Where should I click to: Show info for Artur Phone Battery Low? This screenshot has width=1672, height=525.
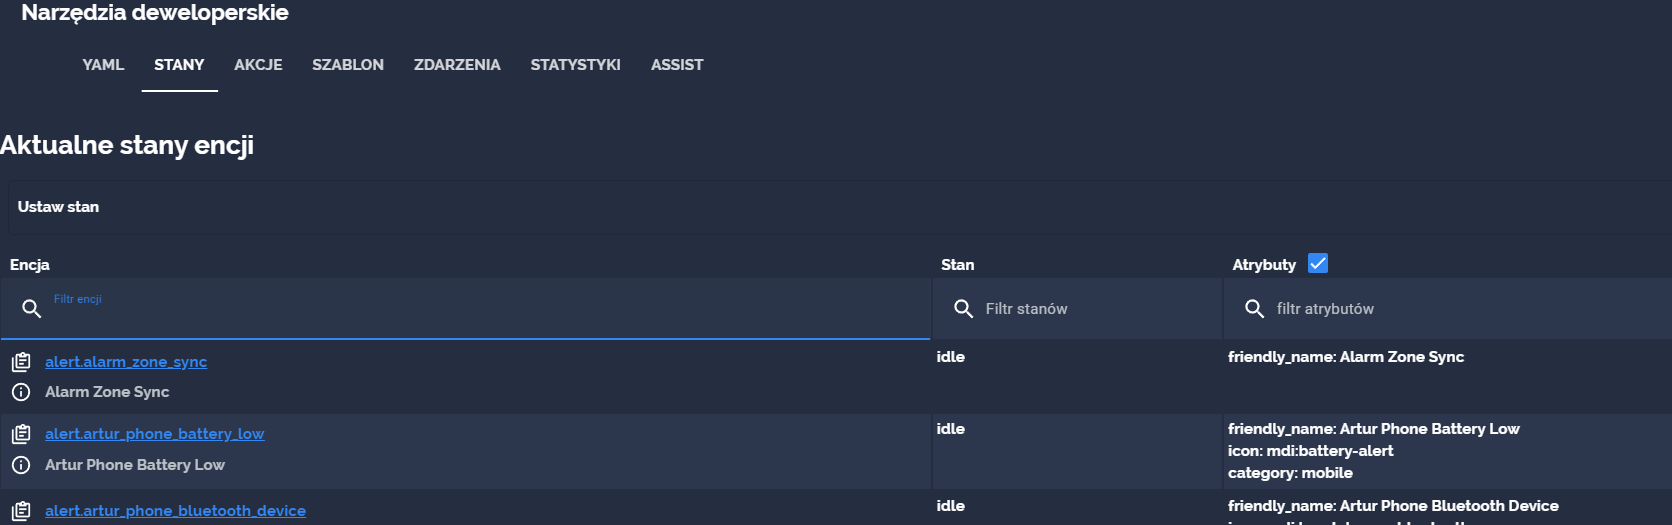click(x=21, y=465)
